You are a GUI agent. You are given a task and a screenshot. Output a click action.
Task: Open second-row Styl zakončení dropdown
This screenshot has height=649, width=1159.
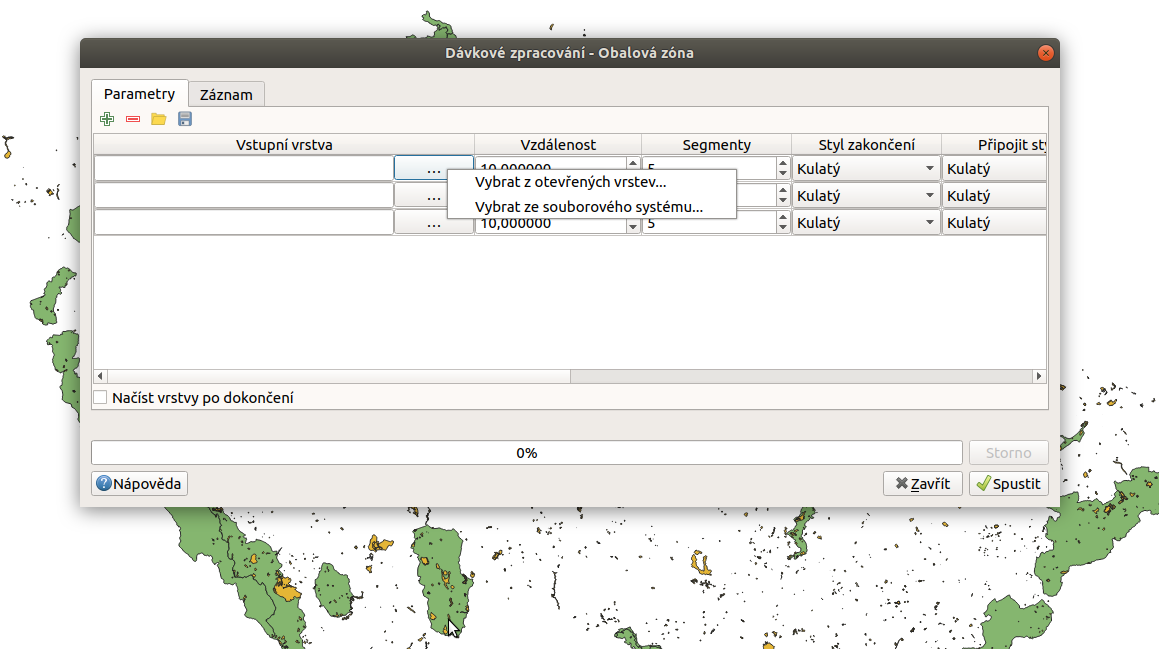click(866, 196)
